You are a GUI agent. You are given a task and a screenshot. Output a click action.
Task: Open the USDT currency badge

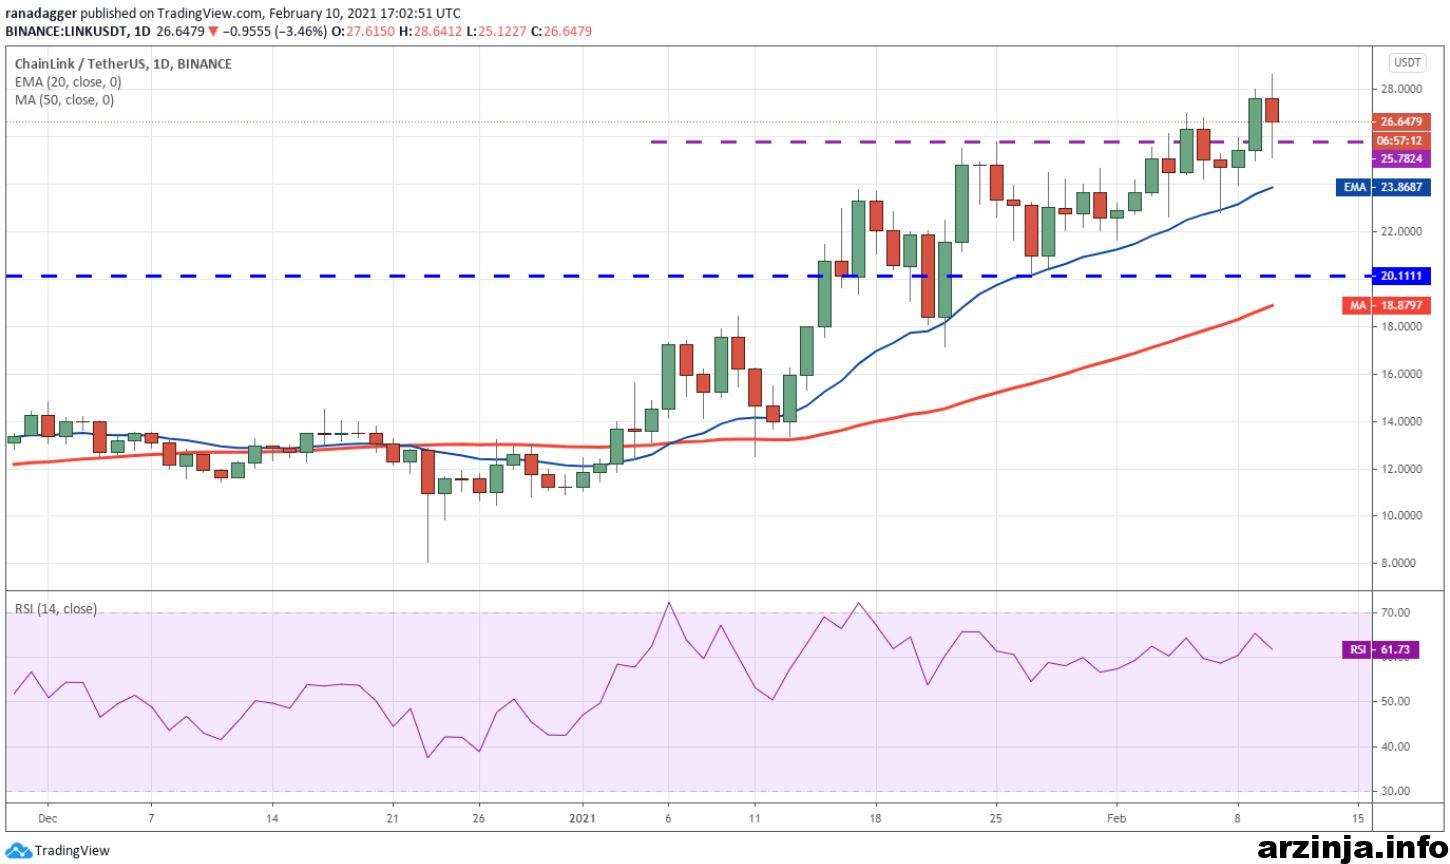[x=1407, y=63]
